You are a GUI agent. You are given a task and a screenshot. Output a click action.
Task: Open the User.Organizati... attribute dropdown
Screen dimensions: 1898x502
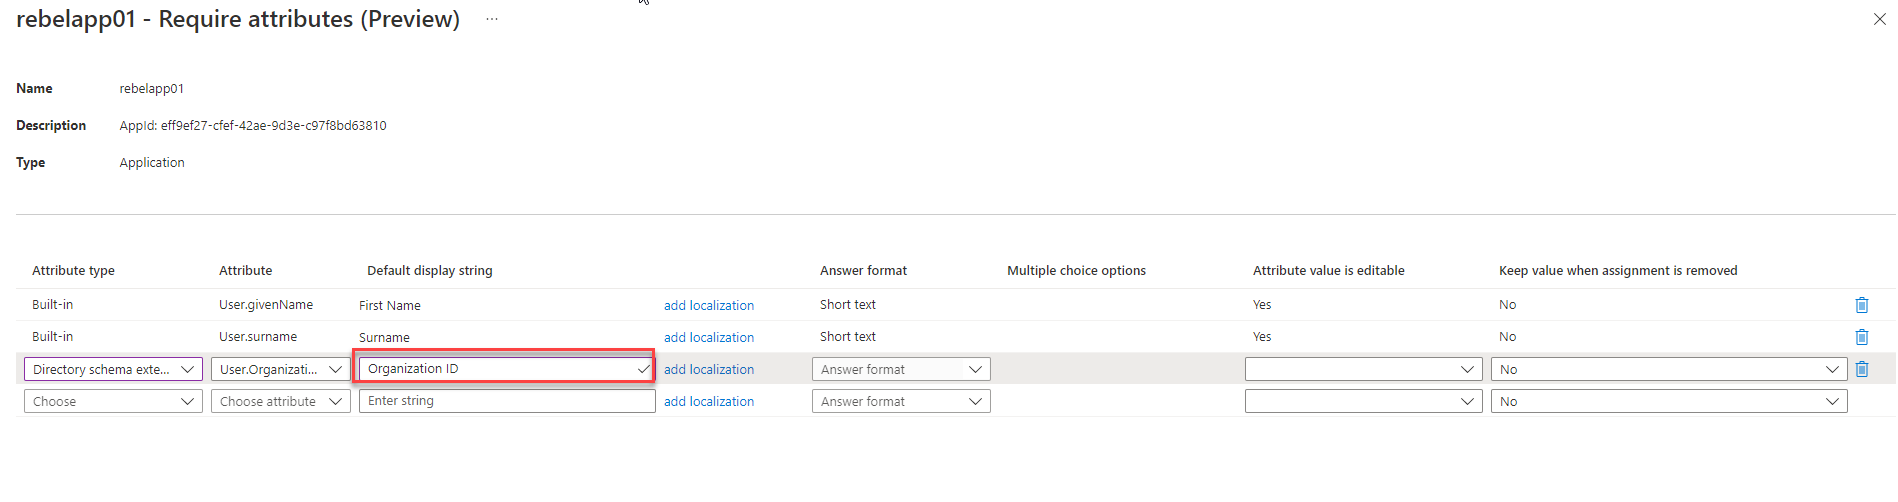[x=280, y=369]
